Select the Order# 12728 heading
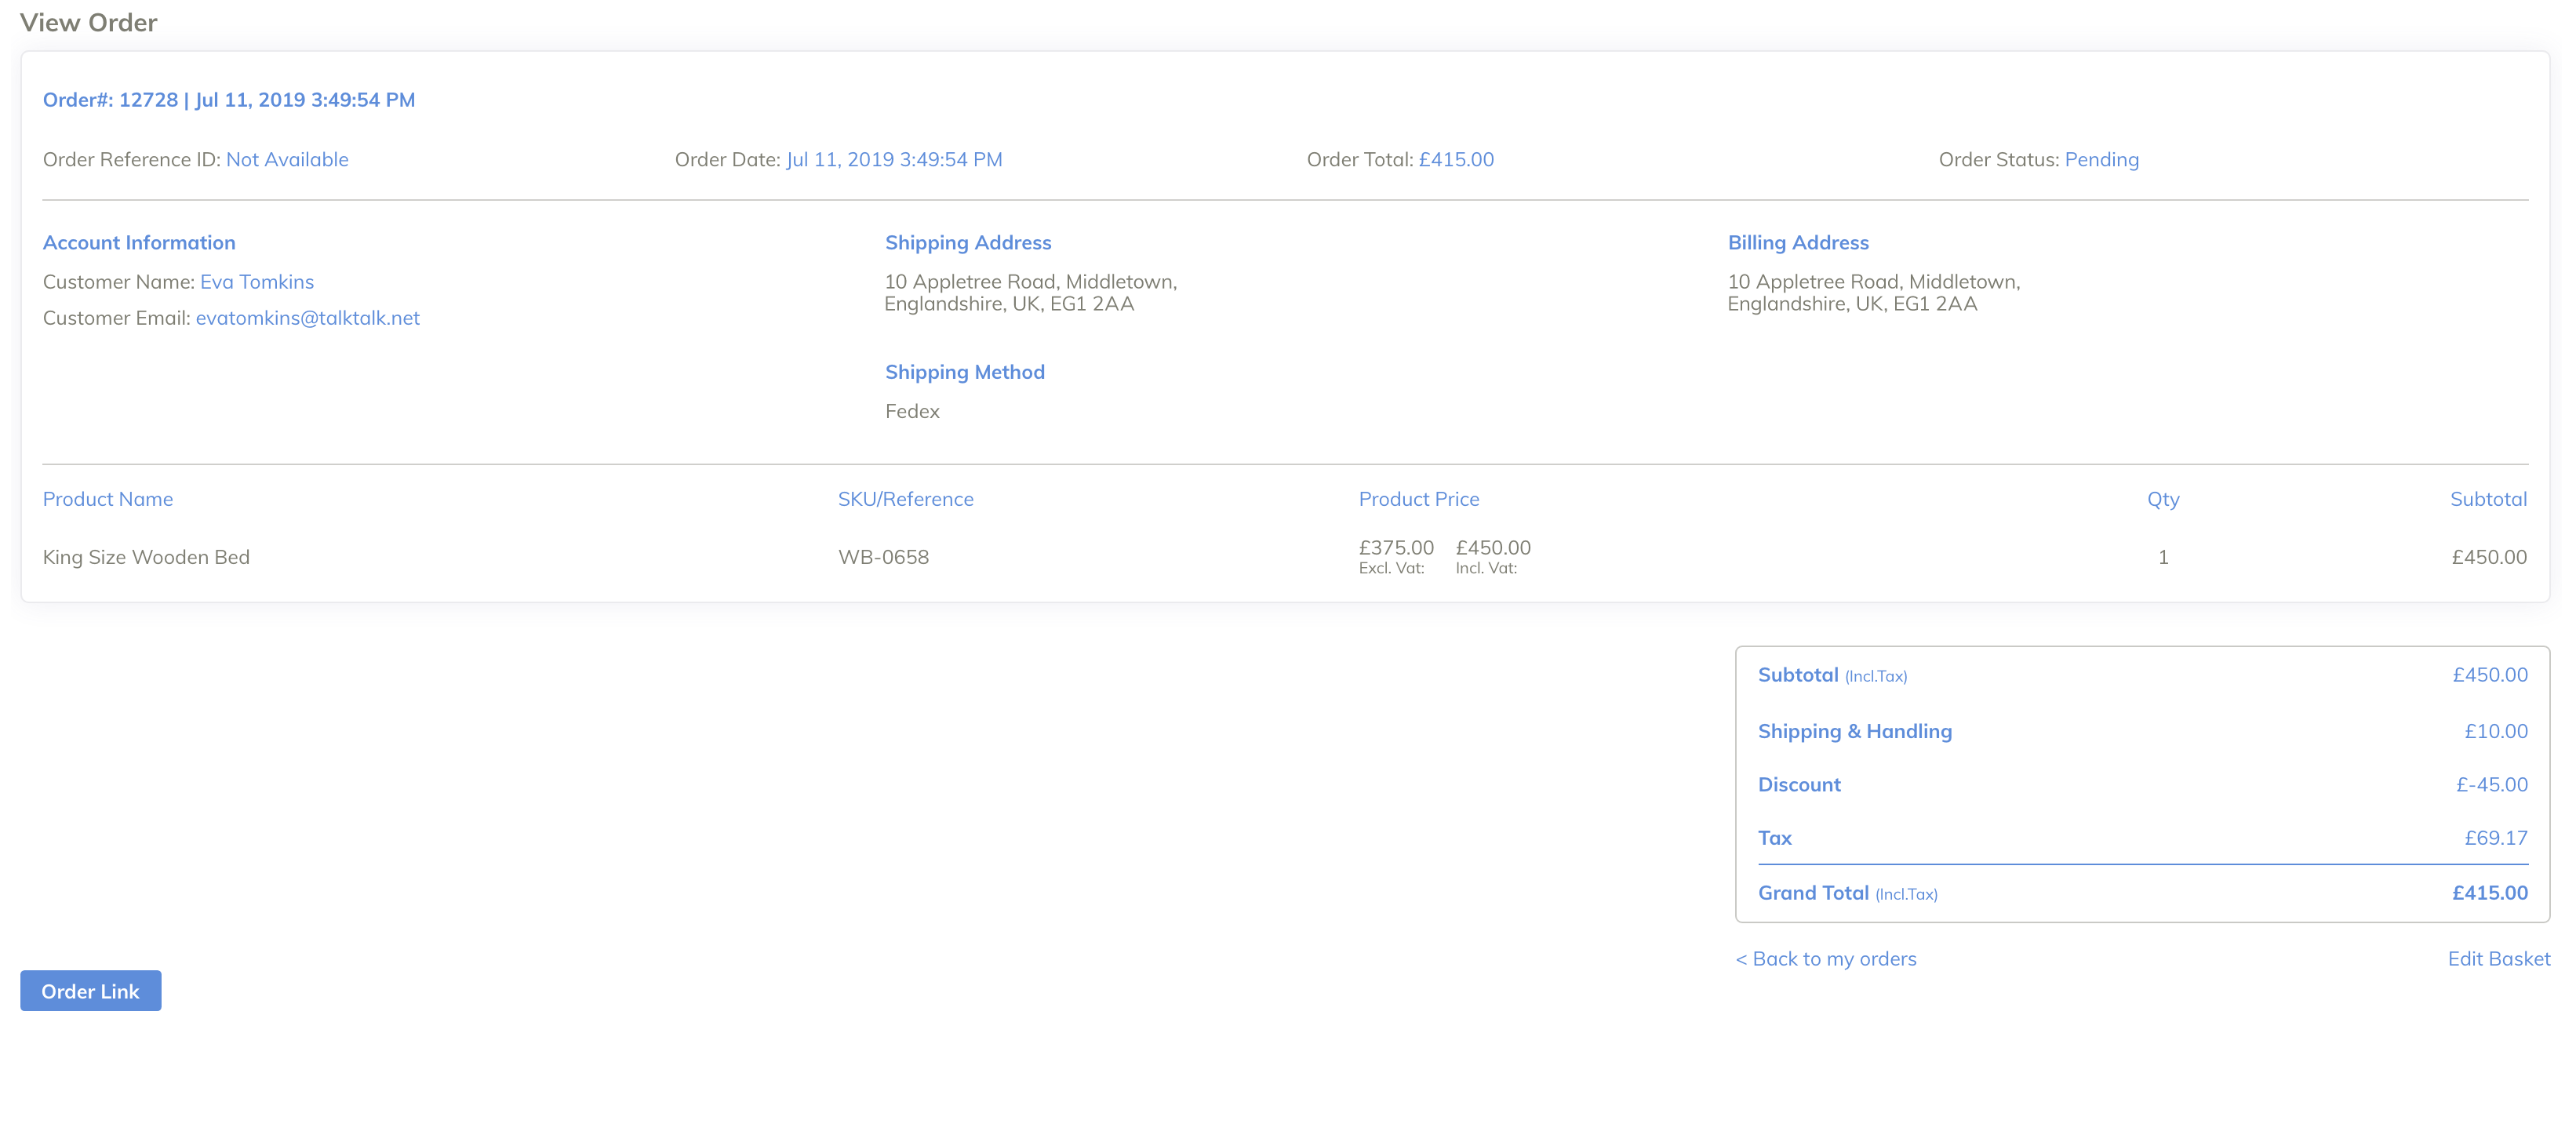The height and width of the screenshot is (1124, 2576). (x=228, y=100)
